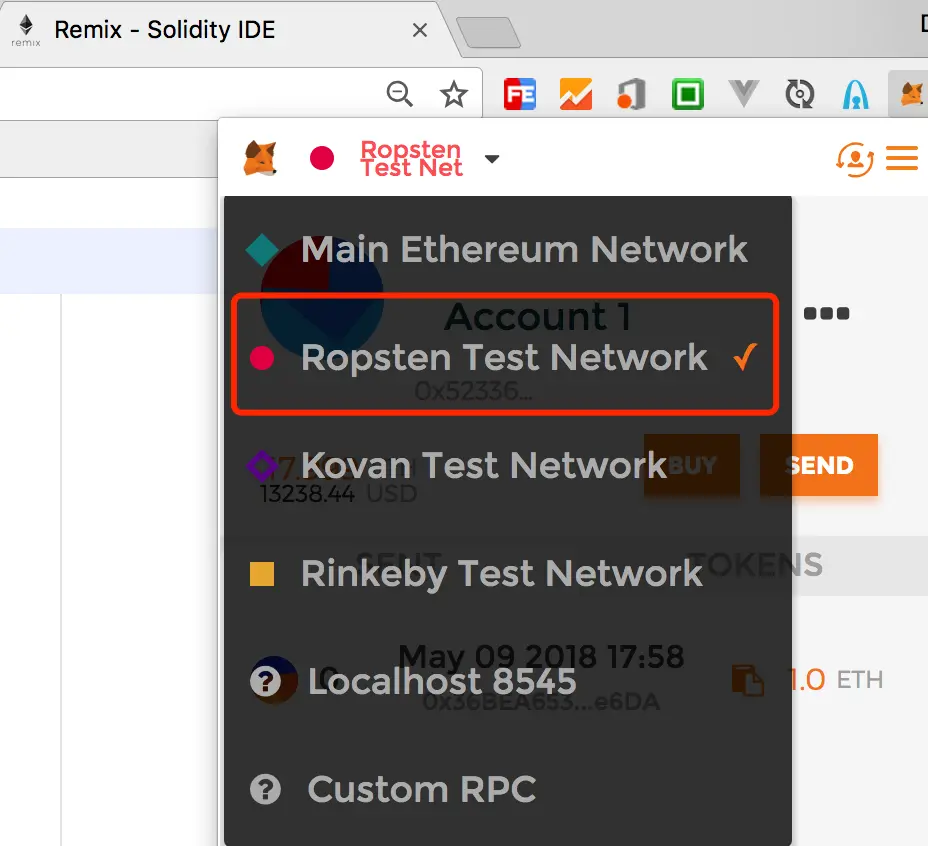Select Localhost 8545 network
Viewport: 928px width, 846px height.
(x=508, y=681)
